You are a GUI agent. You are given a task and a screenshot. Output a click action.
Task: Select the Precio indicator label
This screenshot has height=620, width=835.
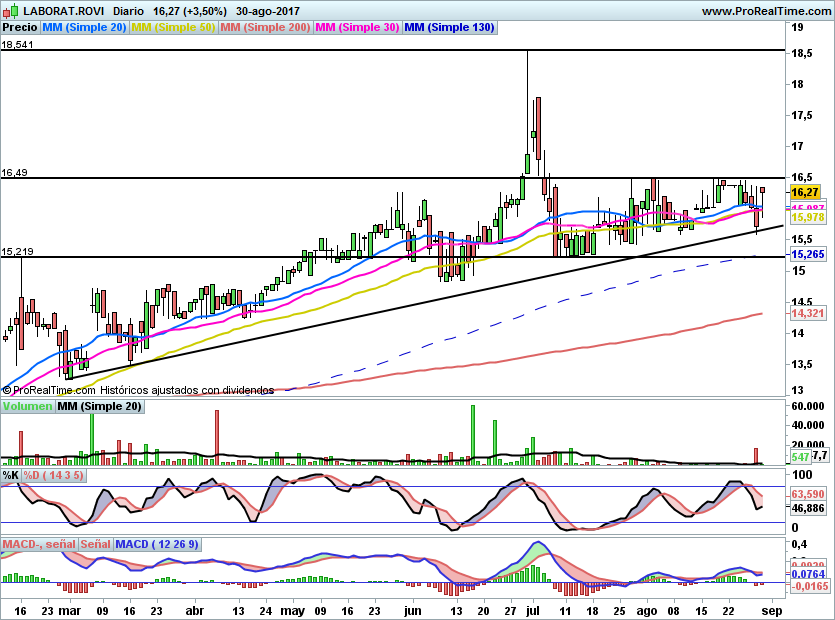pyautogui.click(x=20, y=28)
